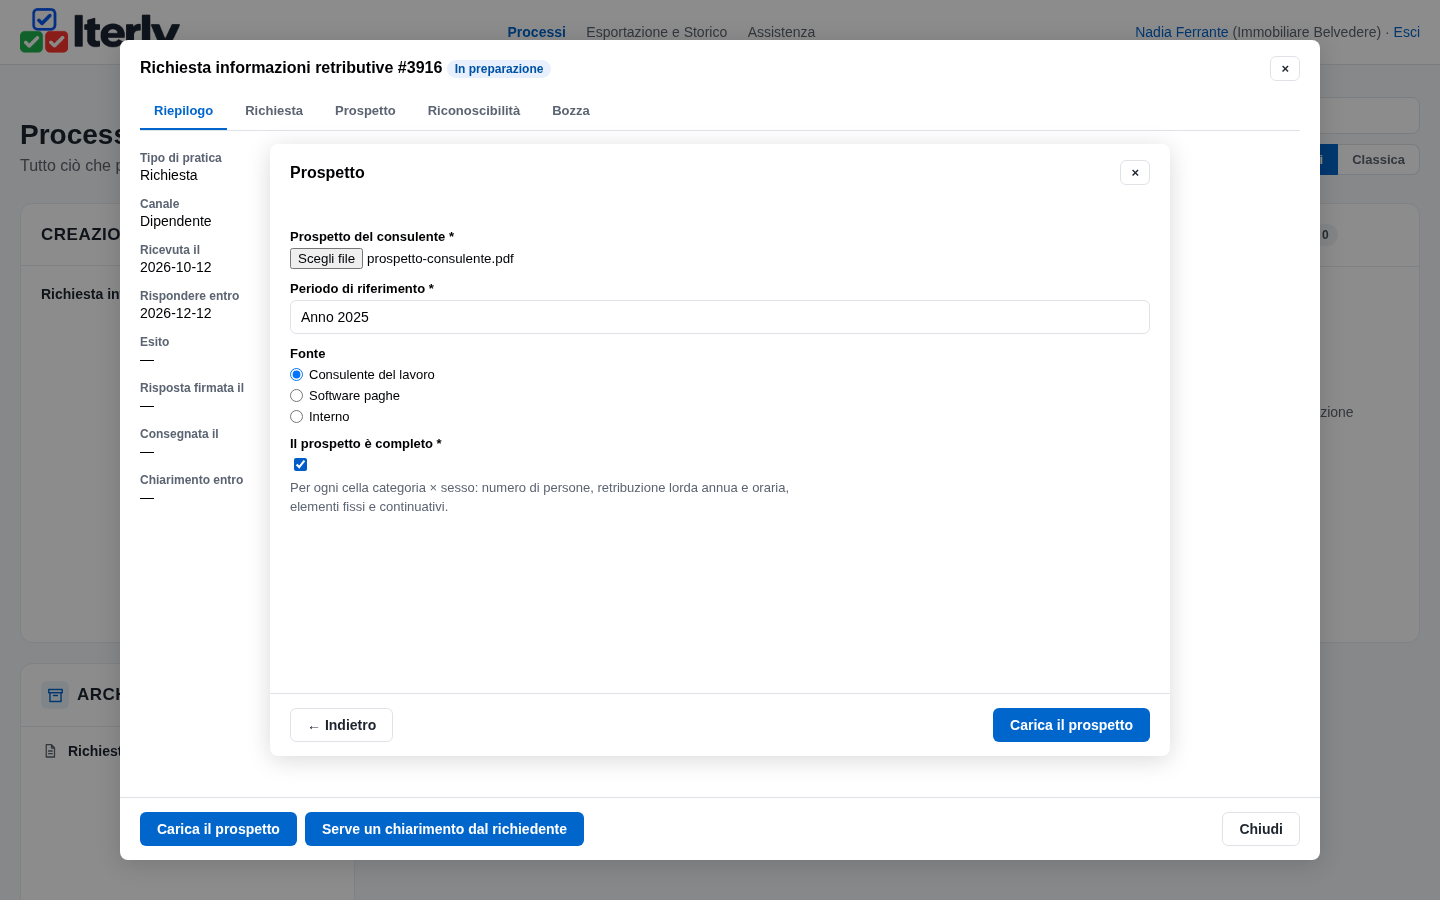
Task: Log out using the Esci link
Action: pyautogui.click(x=1406, y=32)
